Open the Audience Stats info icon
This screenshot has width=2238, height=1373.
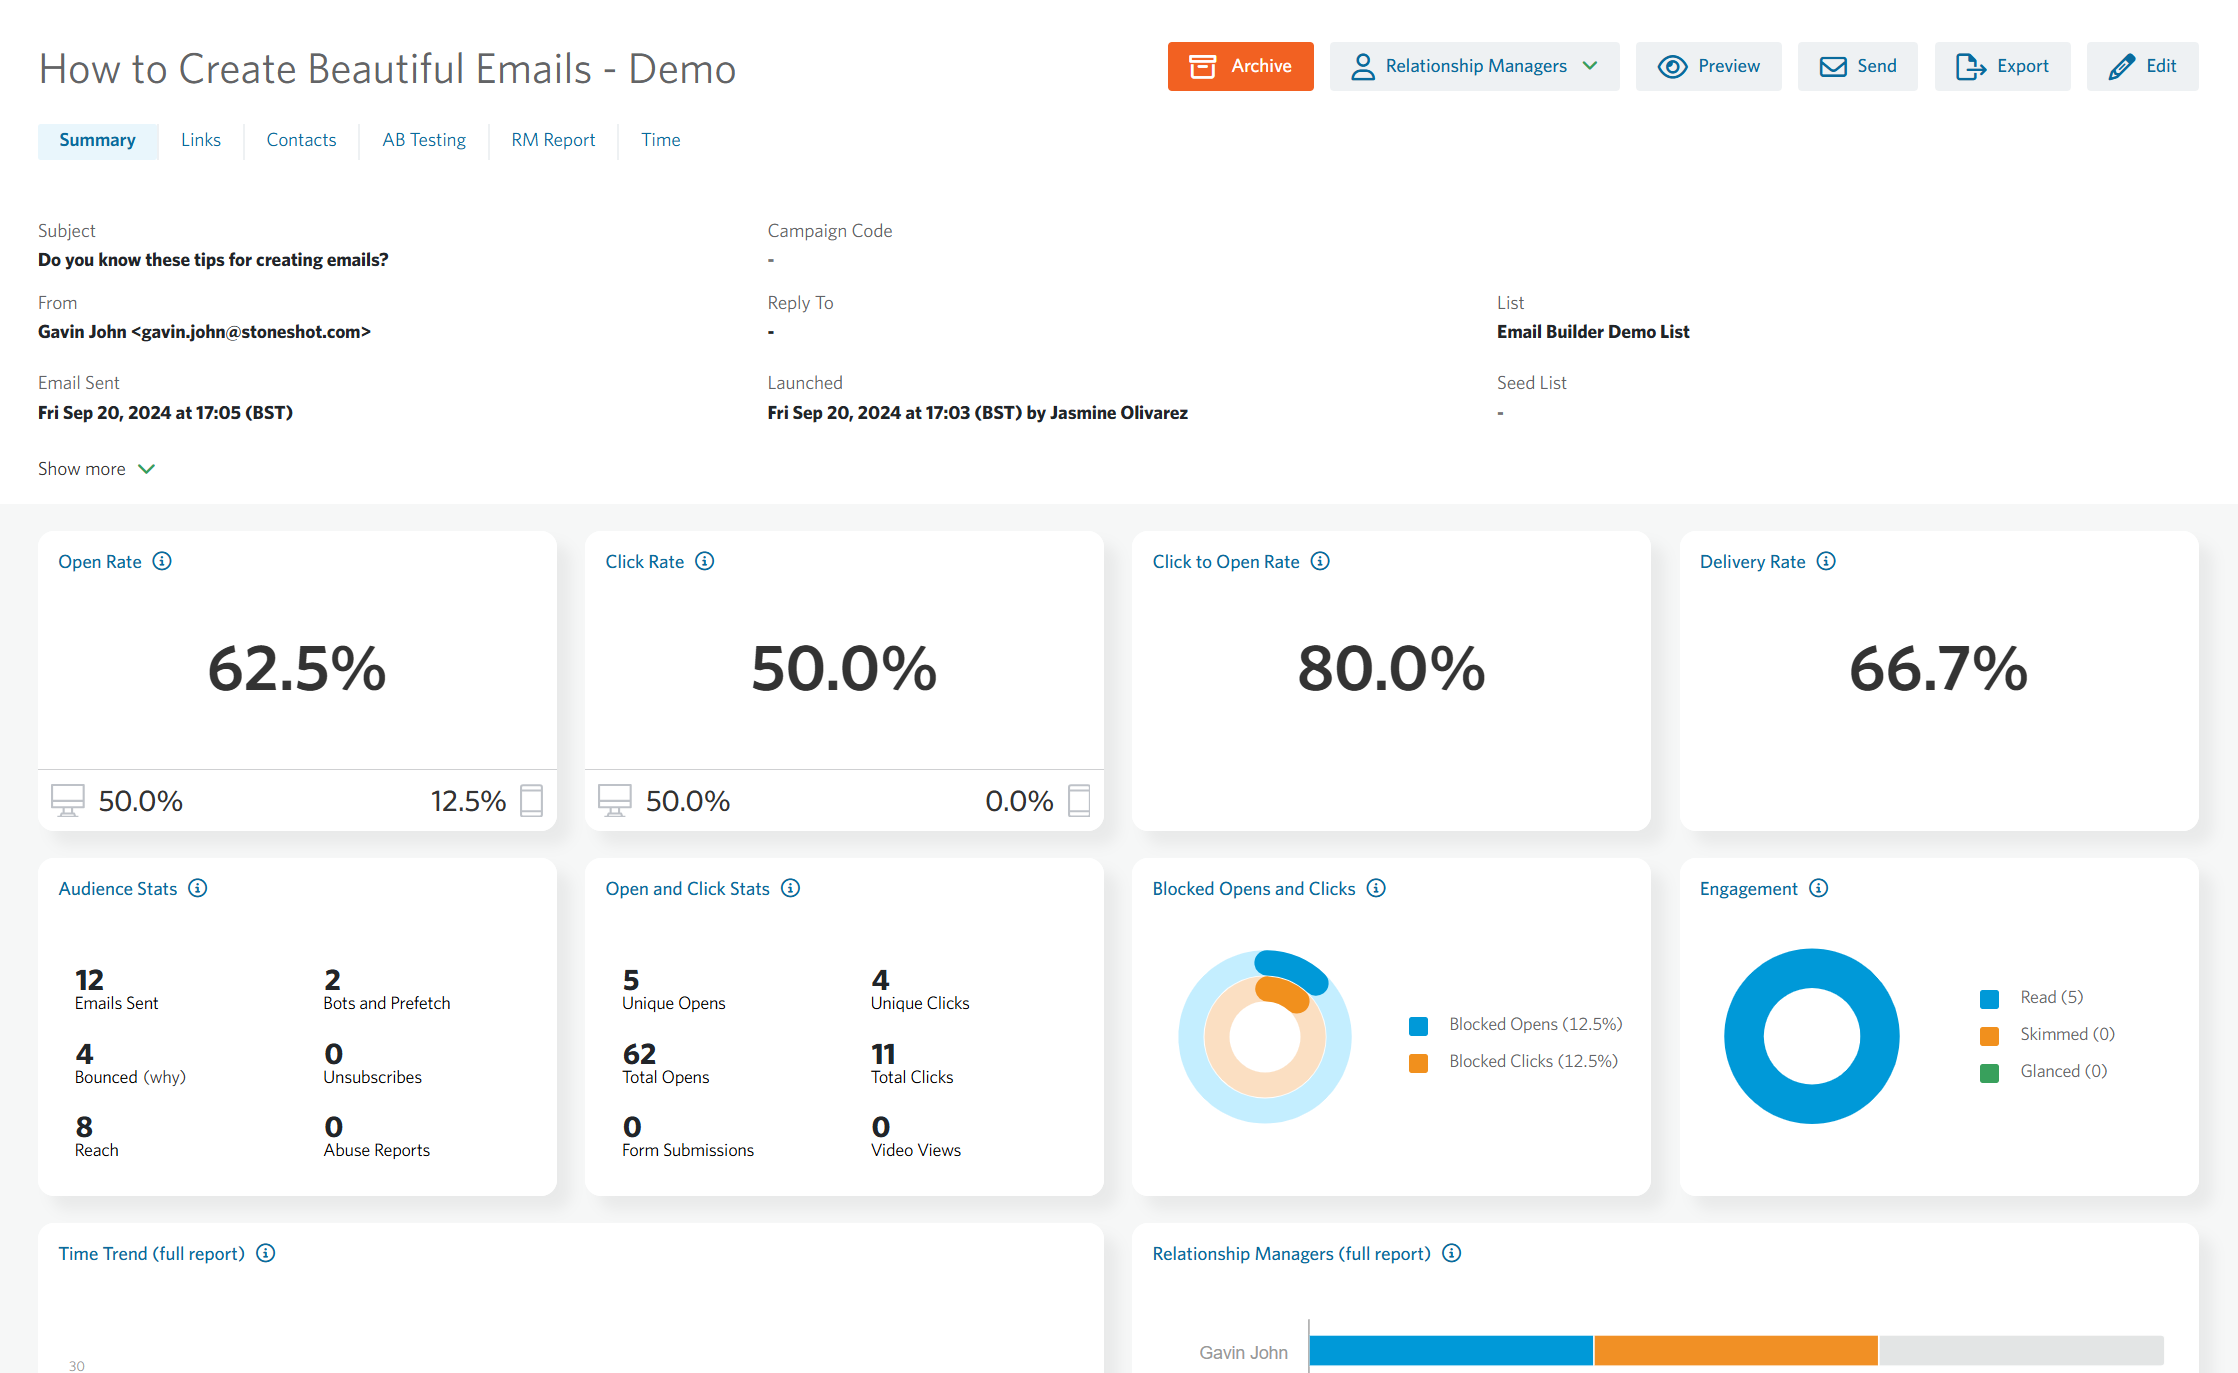tap(198, 888)
